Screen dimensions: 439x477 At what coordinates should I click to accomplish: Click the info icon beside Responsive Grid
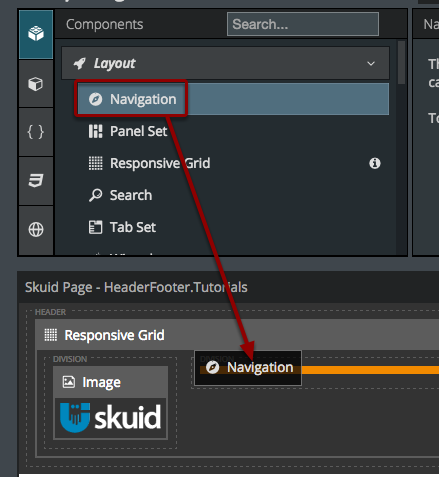375,163
